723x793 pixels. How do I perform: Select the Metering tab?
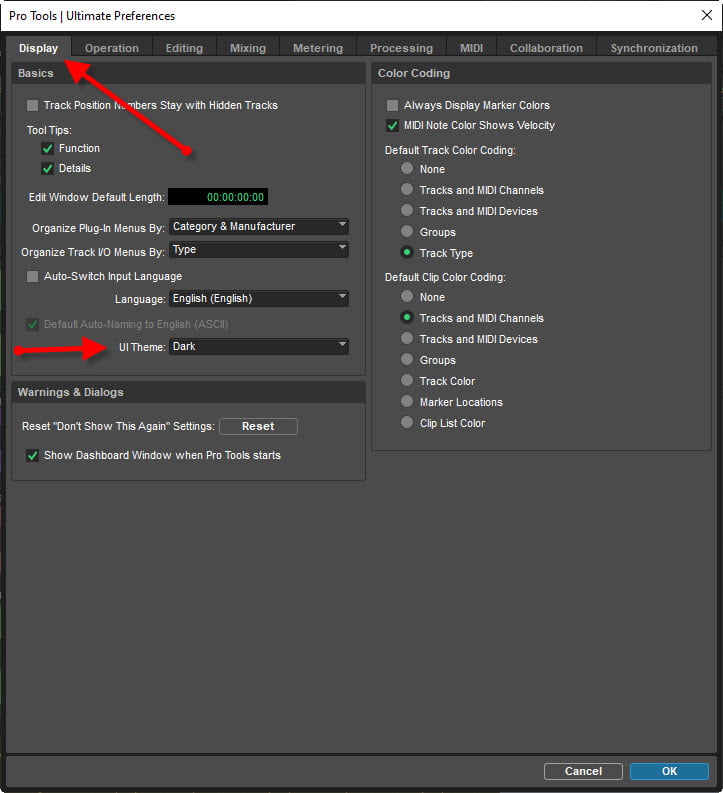tap(318, 48)
